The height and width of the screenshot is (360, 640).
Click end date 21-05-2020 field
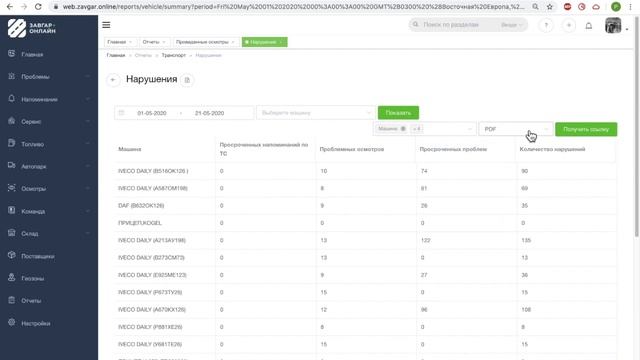point(209,113)
